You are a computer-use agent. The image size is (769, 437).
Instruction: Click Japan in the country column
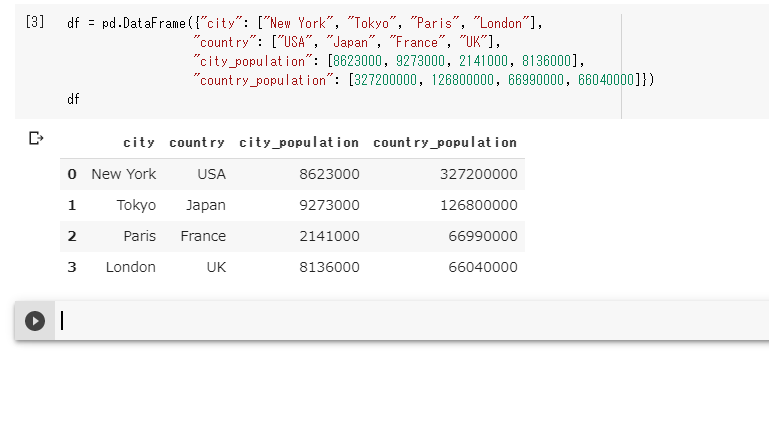(x=205, y=205)
